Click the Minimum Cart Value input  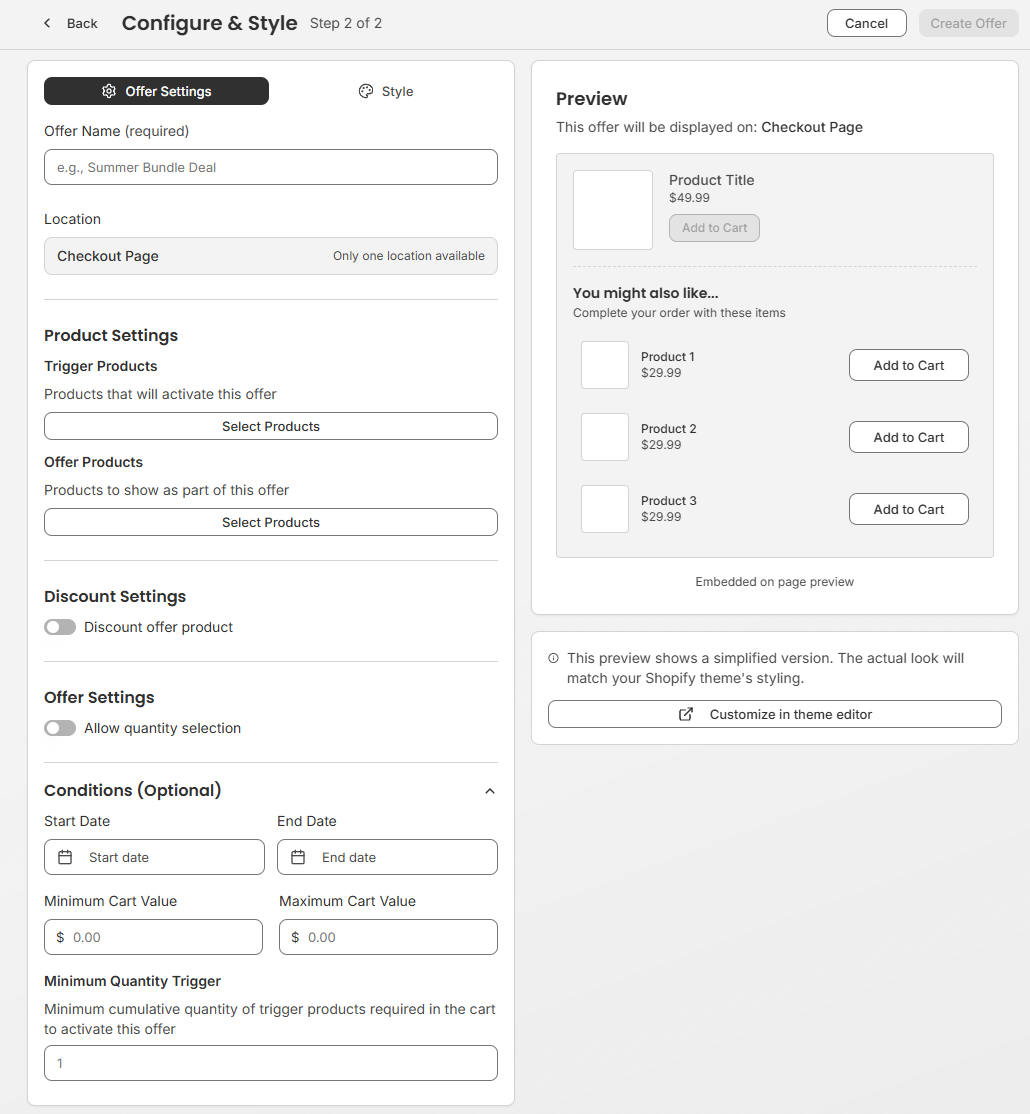coord(153,937)
